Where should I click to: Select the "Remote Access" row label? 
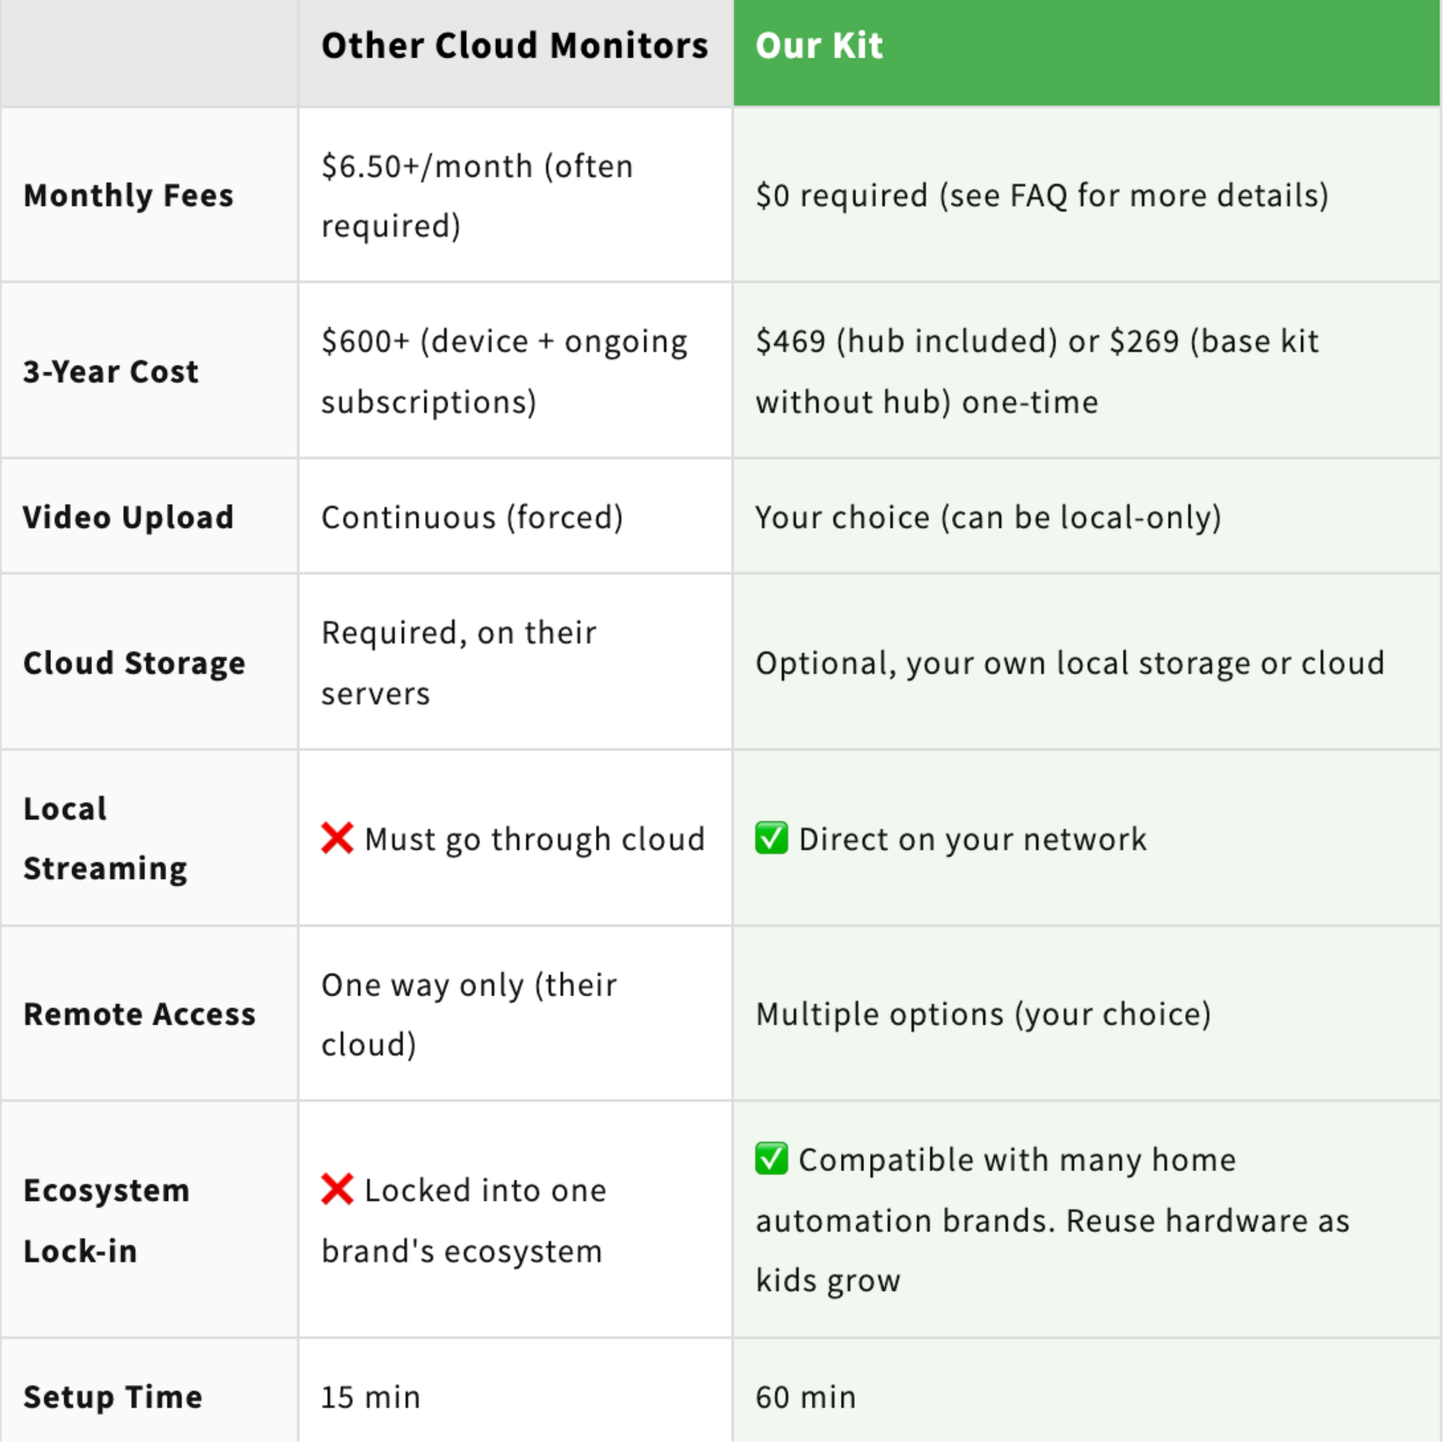point(139,1014)
